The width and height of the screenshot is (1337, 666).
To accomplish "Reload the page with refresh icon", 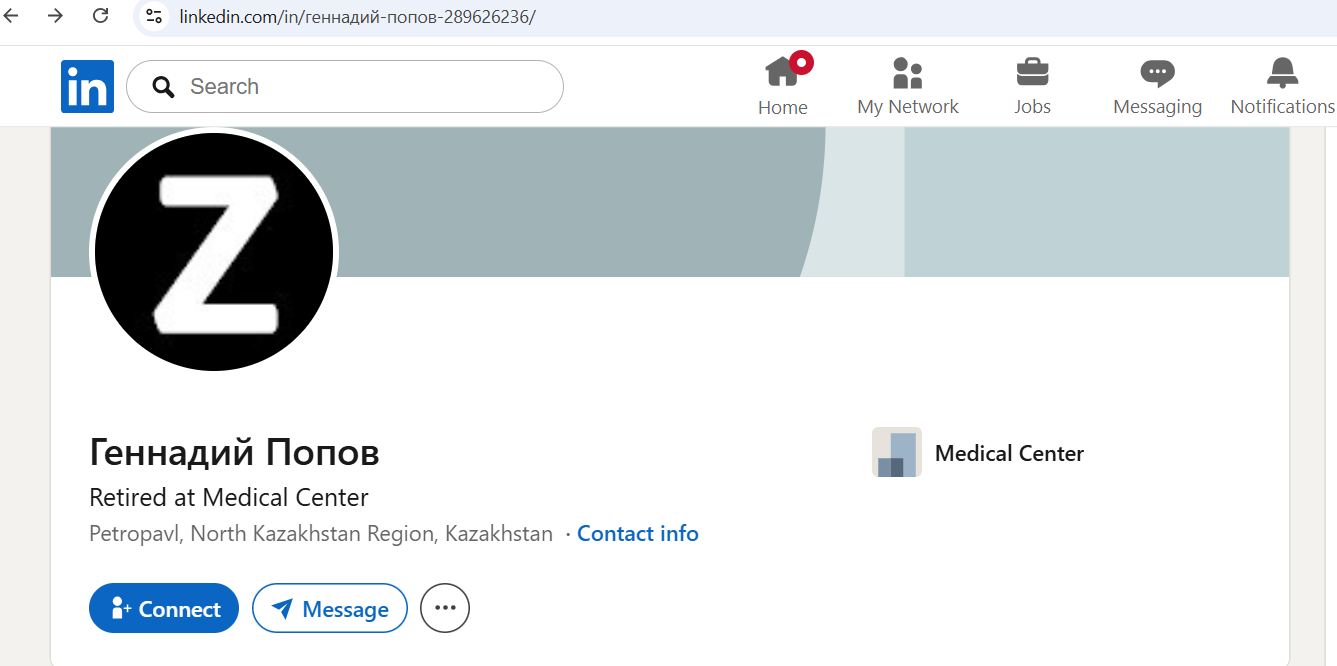I will click(100, 16).
